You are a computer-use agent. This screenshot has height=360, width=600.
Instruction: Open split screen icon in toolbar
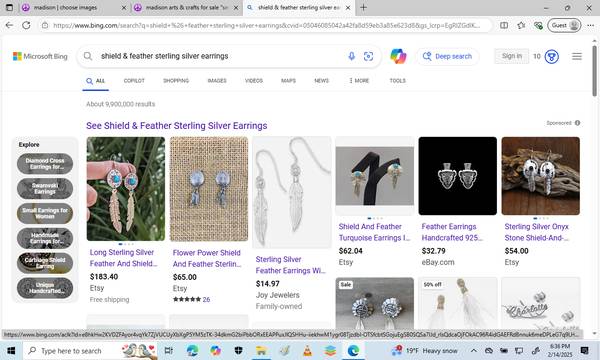coord(504,25)
